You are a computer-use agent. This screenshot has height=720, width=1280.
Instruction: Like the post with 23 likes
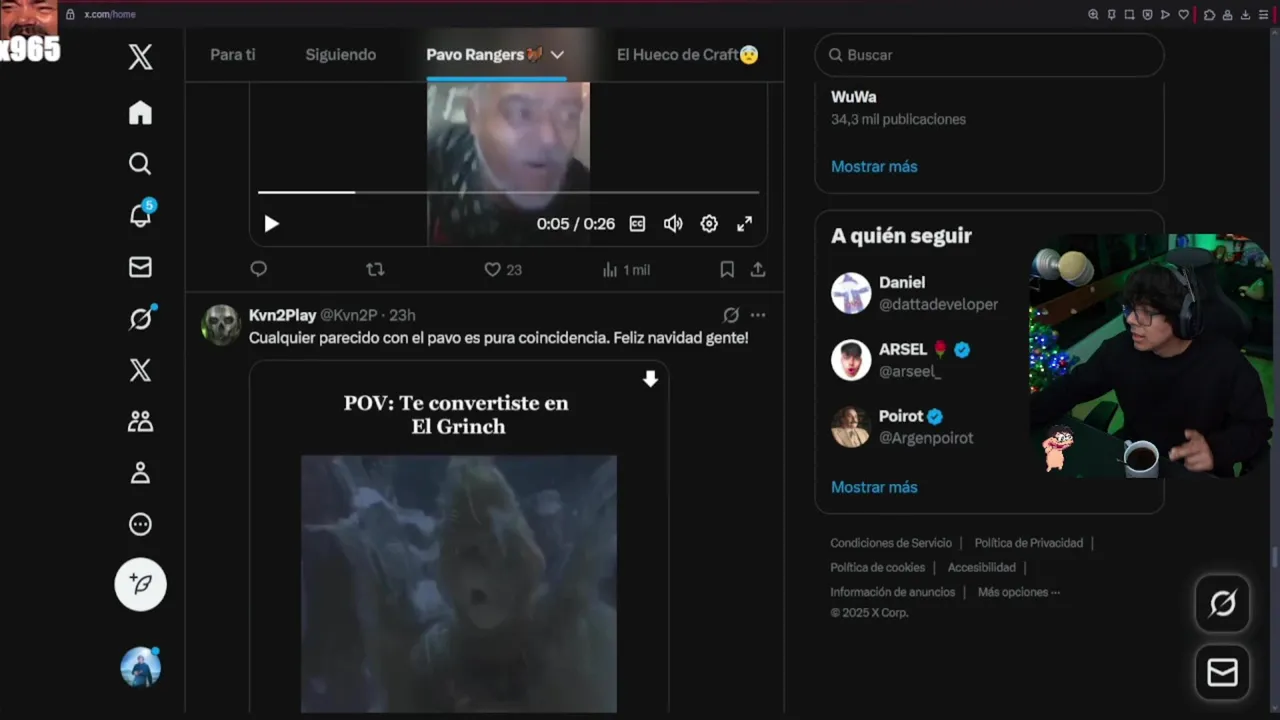[503, 269]
